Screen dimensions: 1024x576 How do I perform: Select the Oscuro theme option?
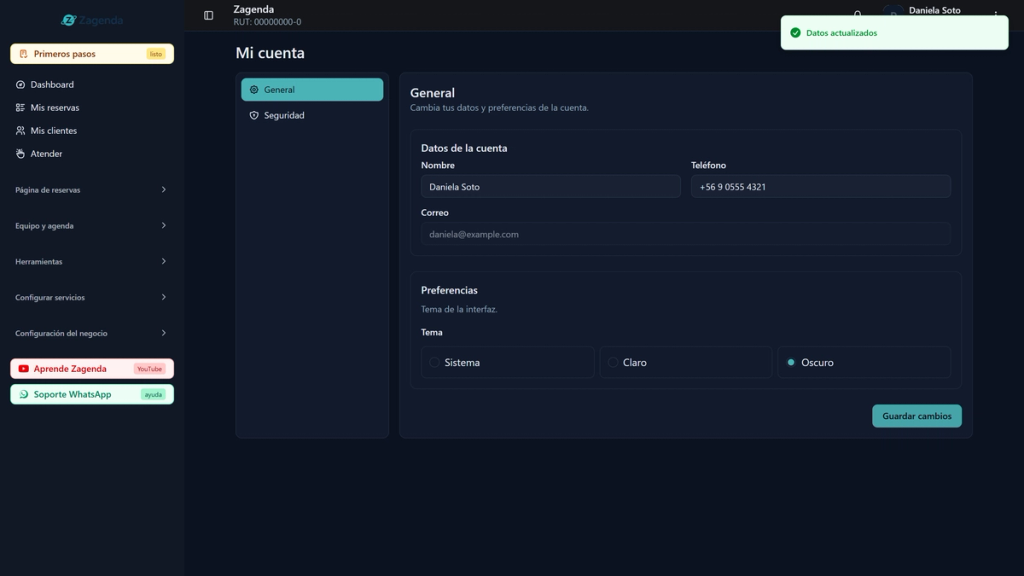(864, 362)
